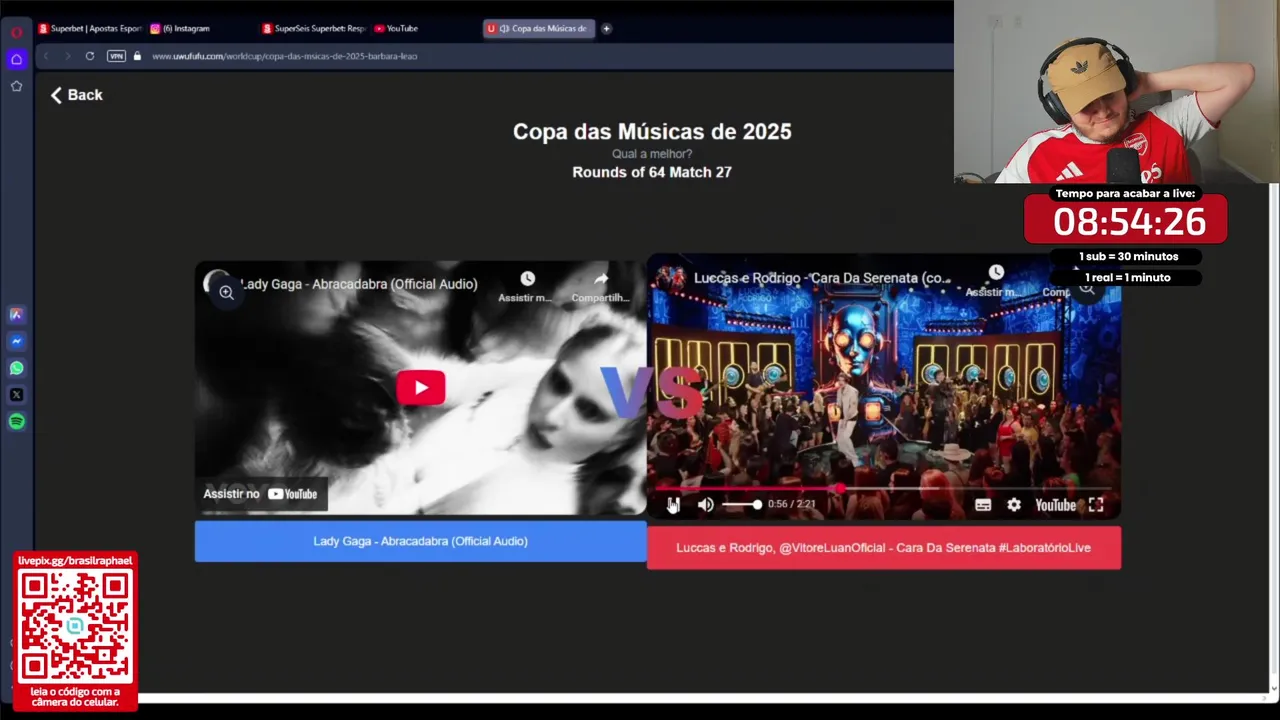Open the Opera menu logo
The width and height of the screenshot is (1280, 720).
(16, 32)
